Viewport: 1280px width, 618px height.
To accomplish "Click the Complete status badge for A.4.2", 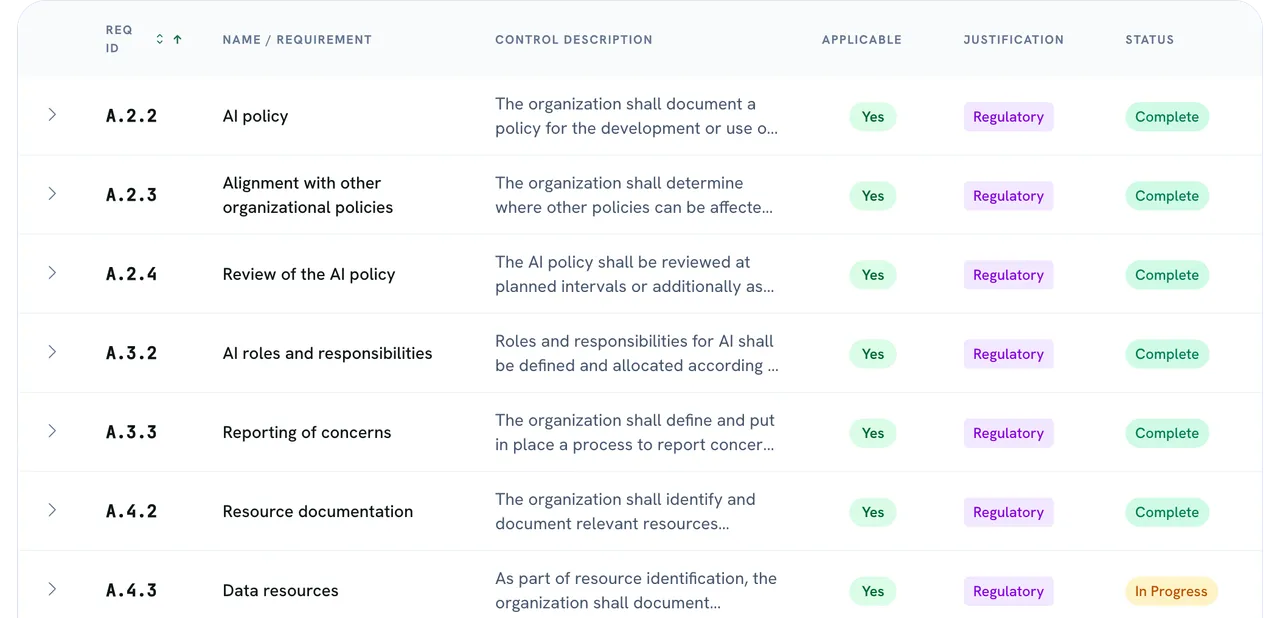I will pos(1167,511).
